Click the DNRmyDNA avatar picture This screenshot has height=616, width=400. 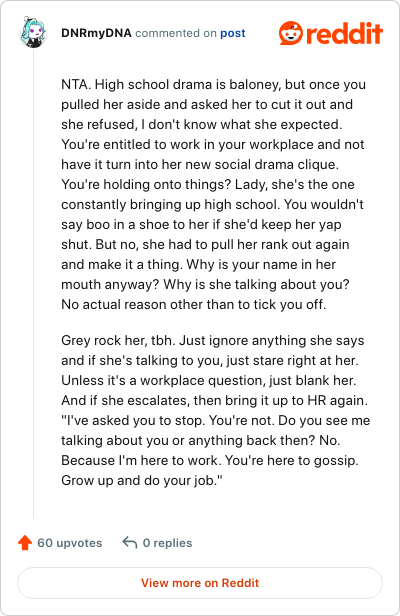[33, 33]
